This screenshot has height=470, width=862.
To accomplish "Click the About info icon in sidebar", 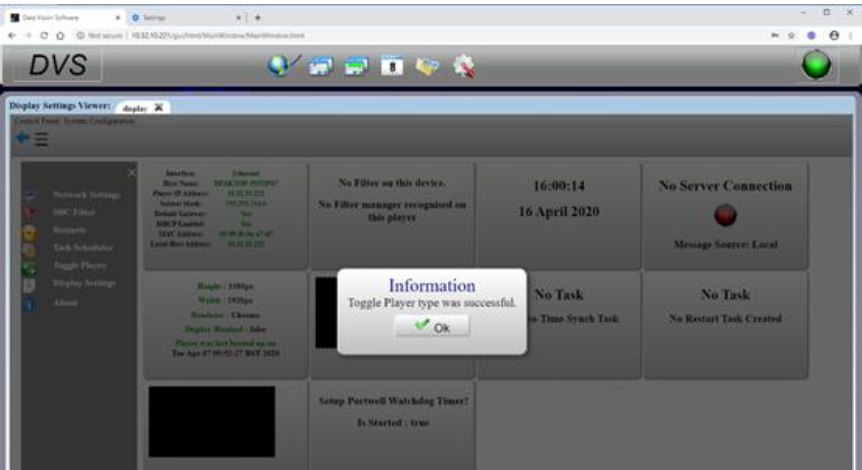I will click(29, 303).
